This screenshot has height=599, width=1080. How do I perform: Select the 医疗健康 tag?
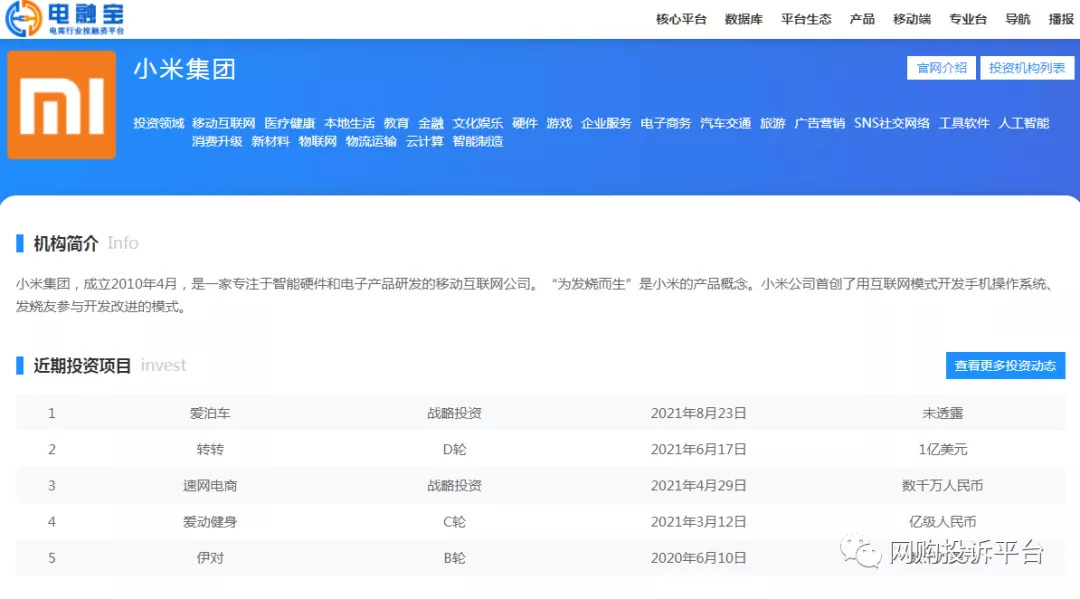[289, 123]
